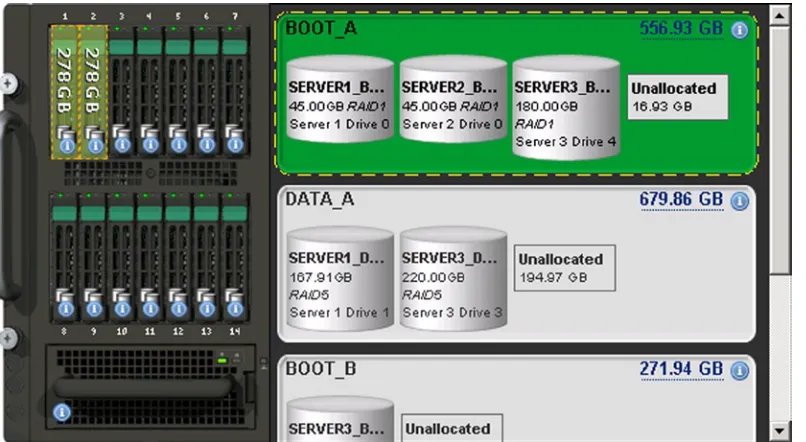
Task: Select the SERVER2_B virtual drive cylinder
Action: (x=453, y=99)
